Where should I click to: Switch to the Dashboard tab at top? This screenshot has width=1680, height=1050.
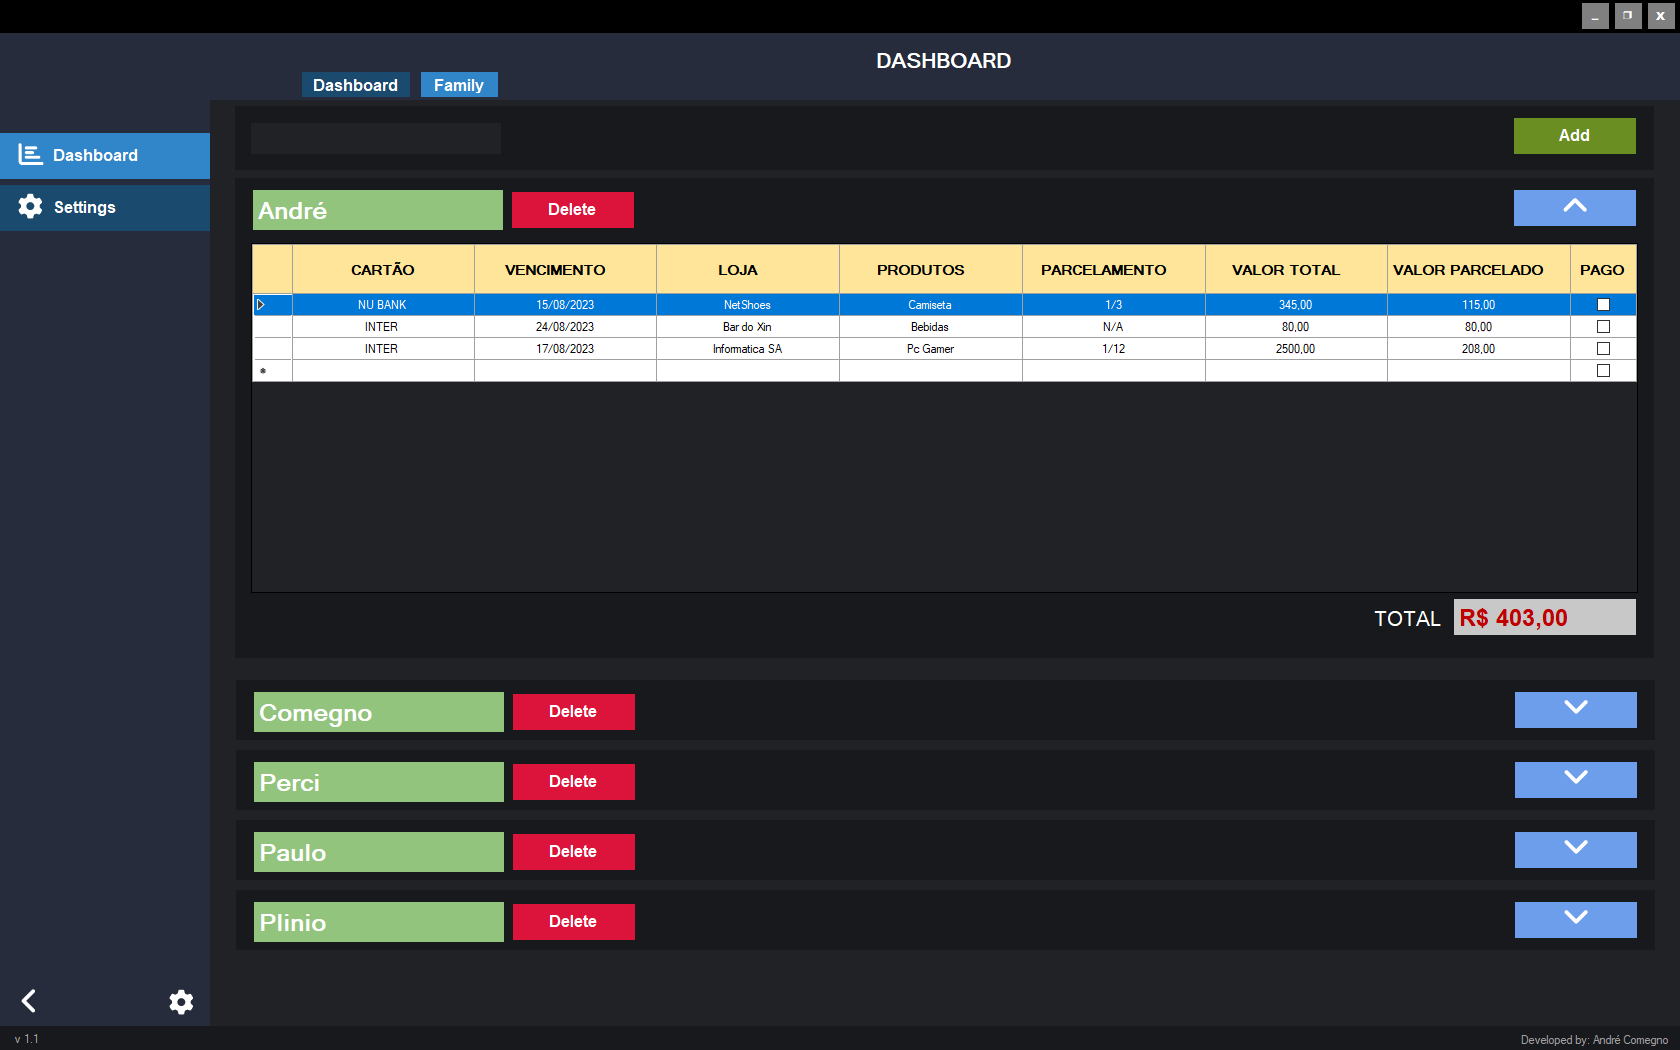tap(355, 85)
